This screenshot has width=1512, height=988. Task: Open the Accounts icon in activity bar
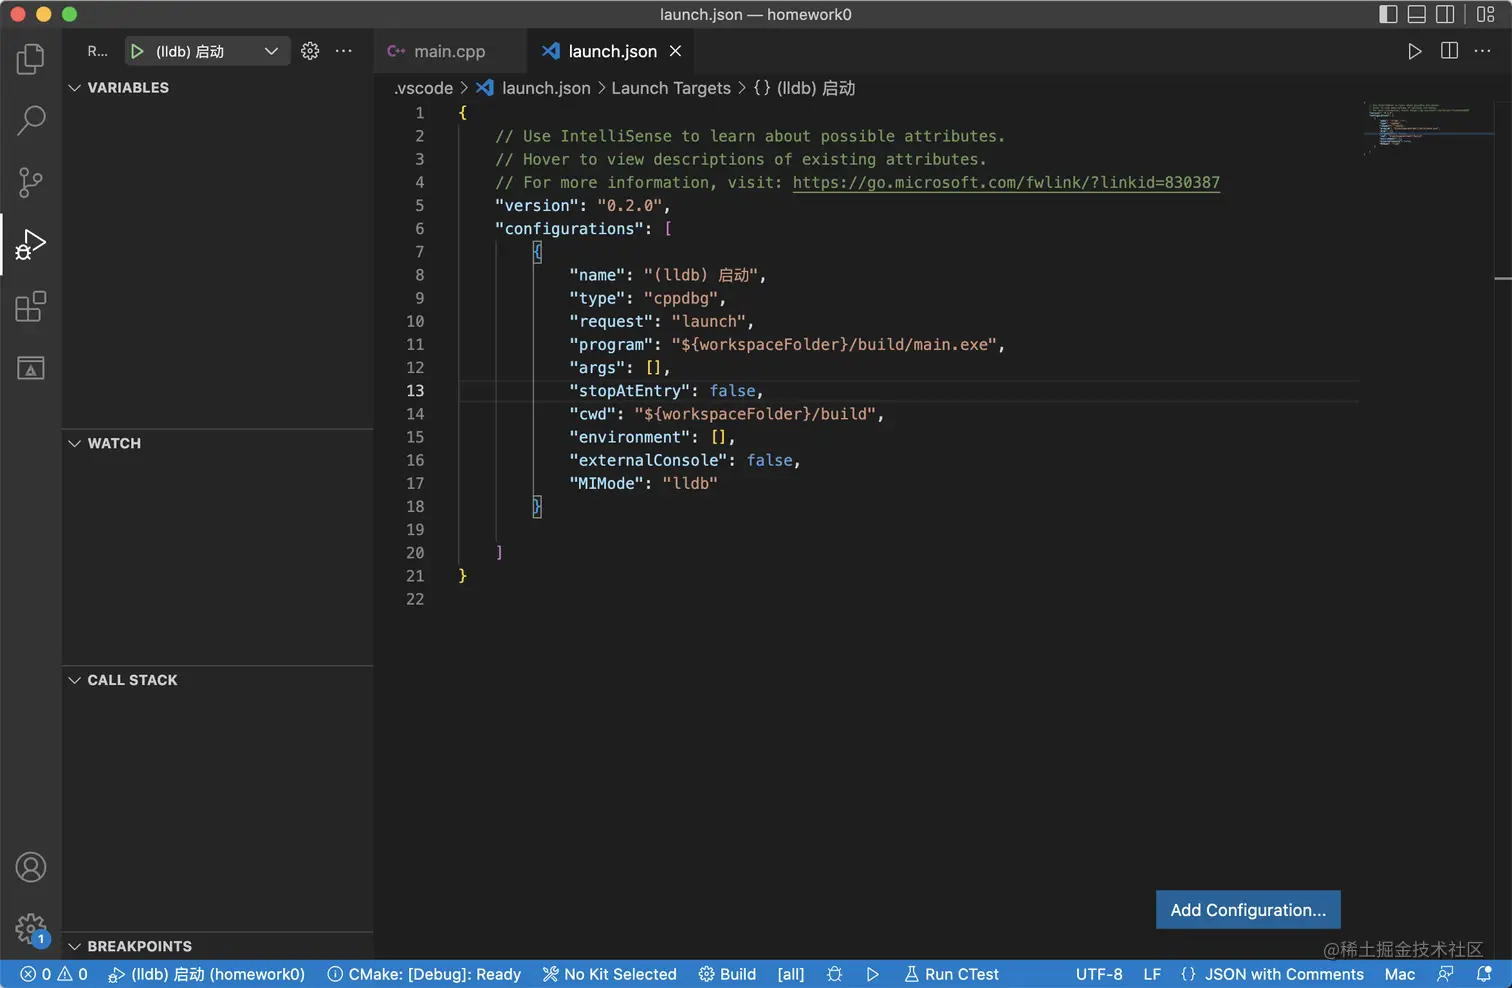pyautogui.click(x=31, y=867)
